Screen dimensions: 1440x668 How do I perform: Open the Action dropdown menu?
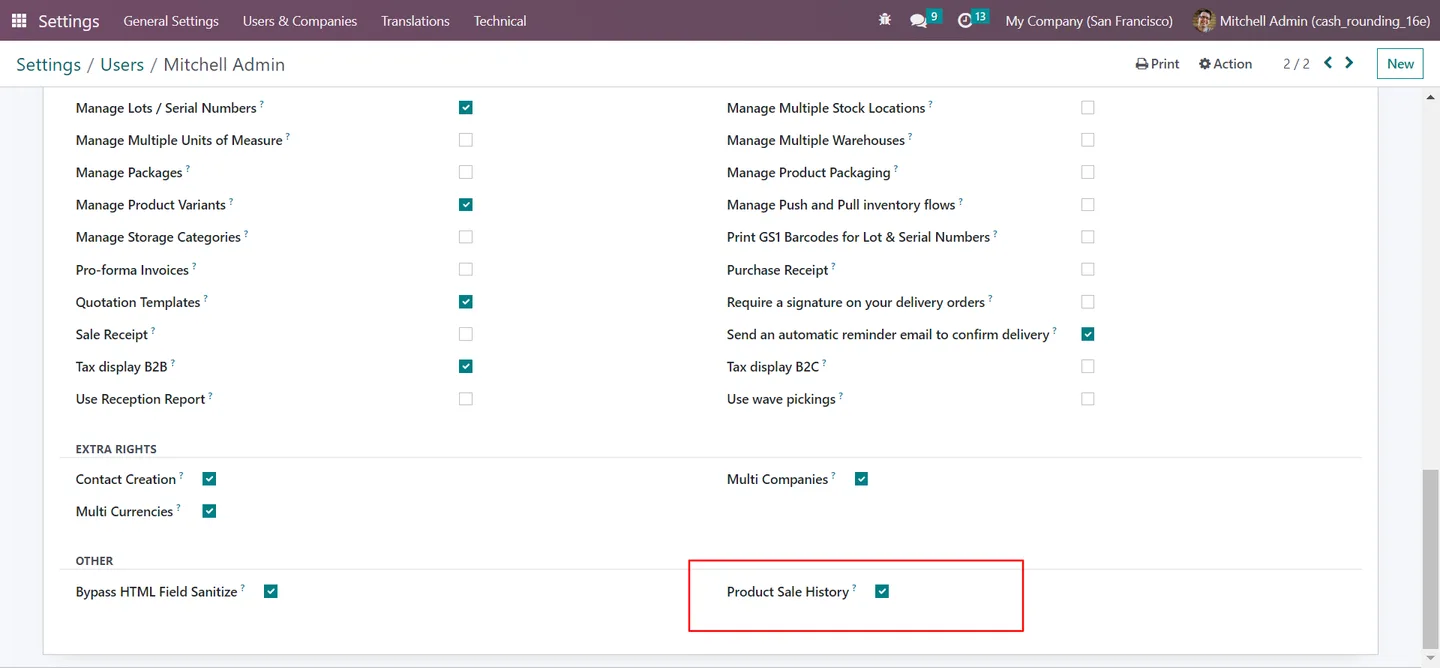pyautogui.click(x=1225, y=63)
